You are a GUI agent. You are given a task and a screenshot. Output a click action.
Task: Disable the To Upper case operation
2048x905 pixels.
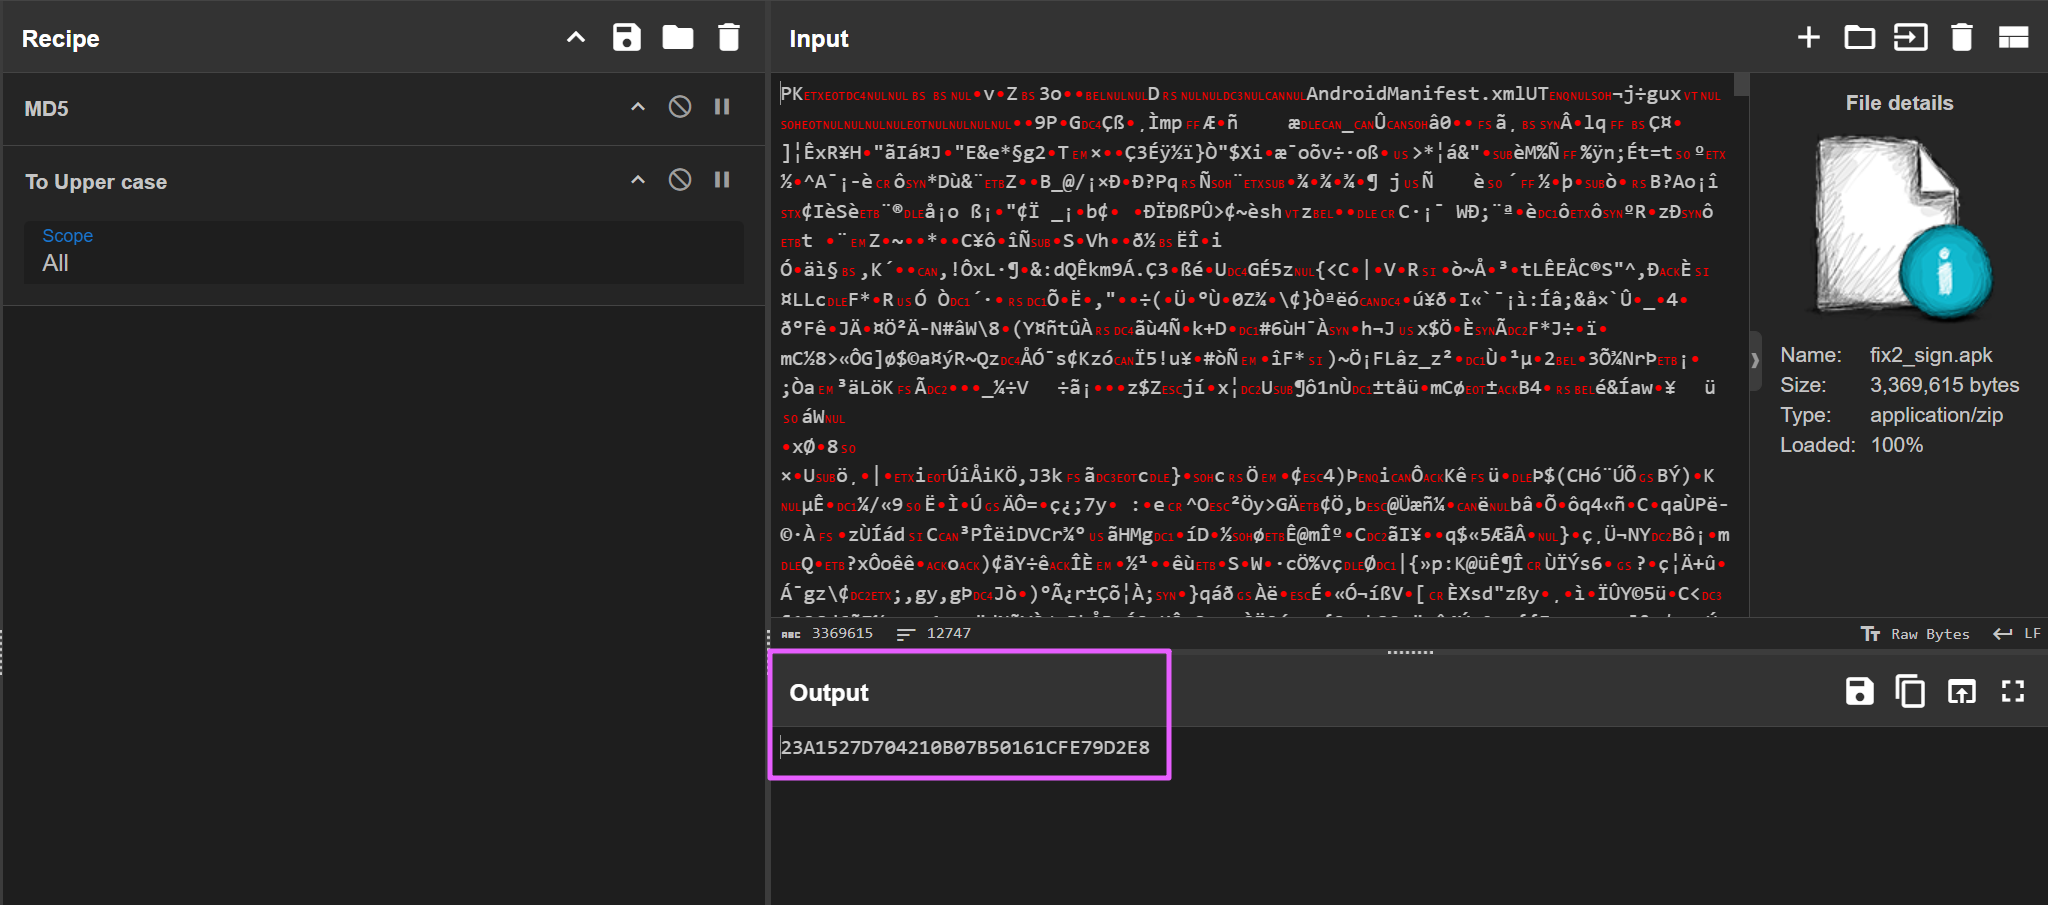[680, 180]
